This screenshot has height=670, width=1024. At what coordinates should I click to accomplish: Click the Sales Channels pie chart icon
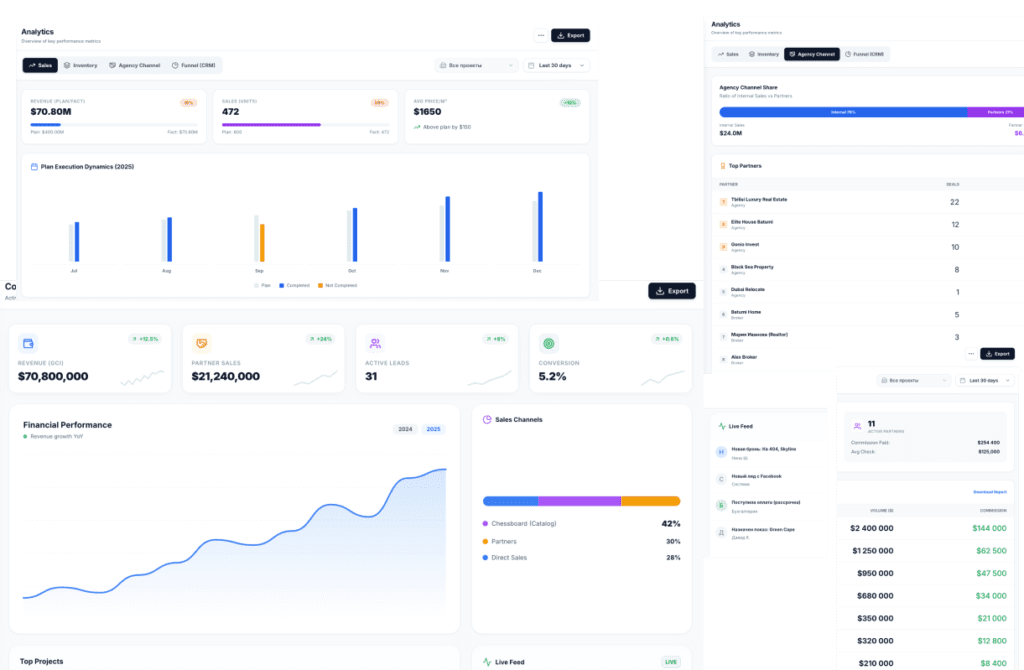(487, 420)
